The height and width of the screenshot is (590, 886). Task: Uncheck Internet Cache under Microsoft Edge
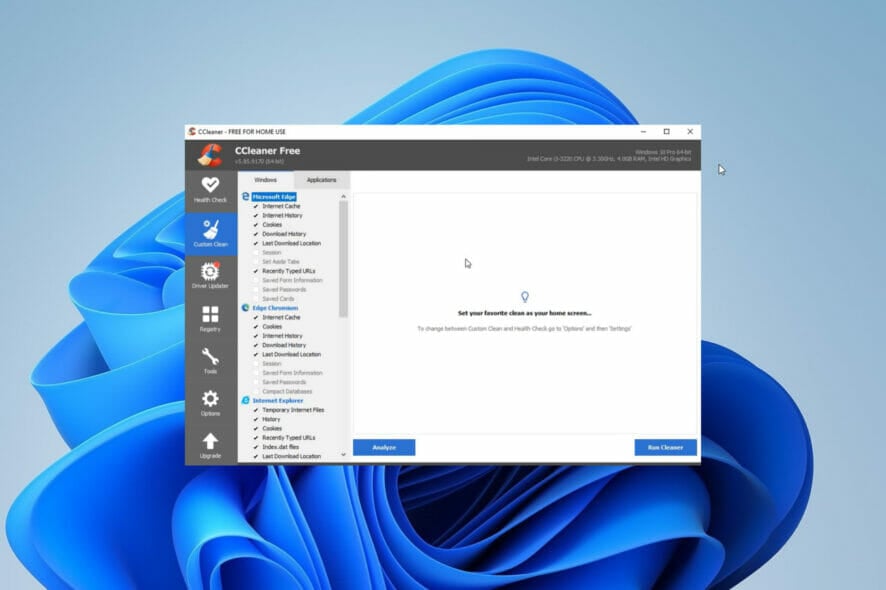(x=256, y=206)
